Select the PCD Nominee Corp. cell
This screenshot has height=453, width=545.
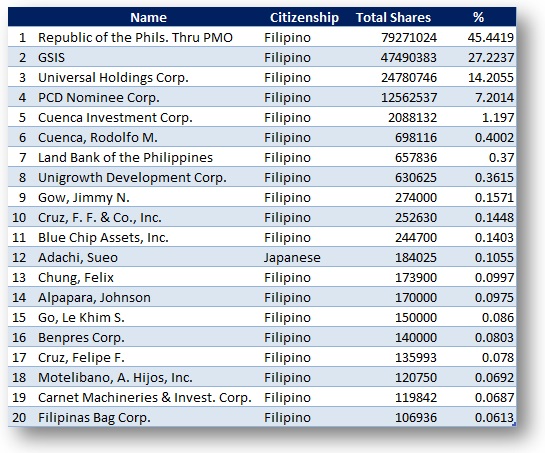(x=99, y=98)
